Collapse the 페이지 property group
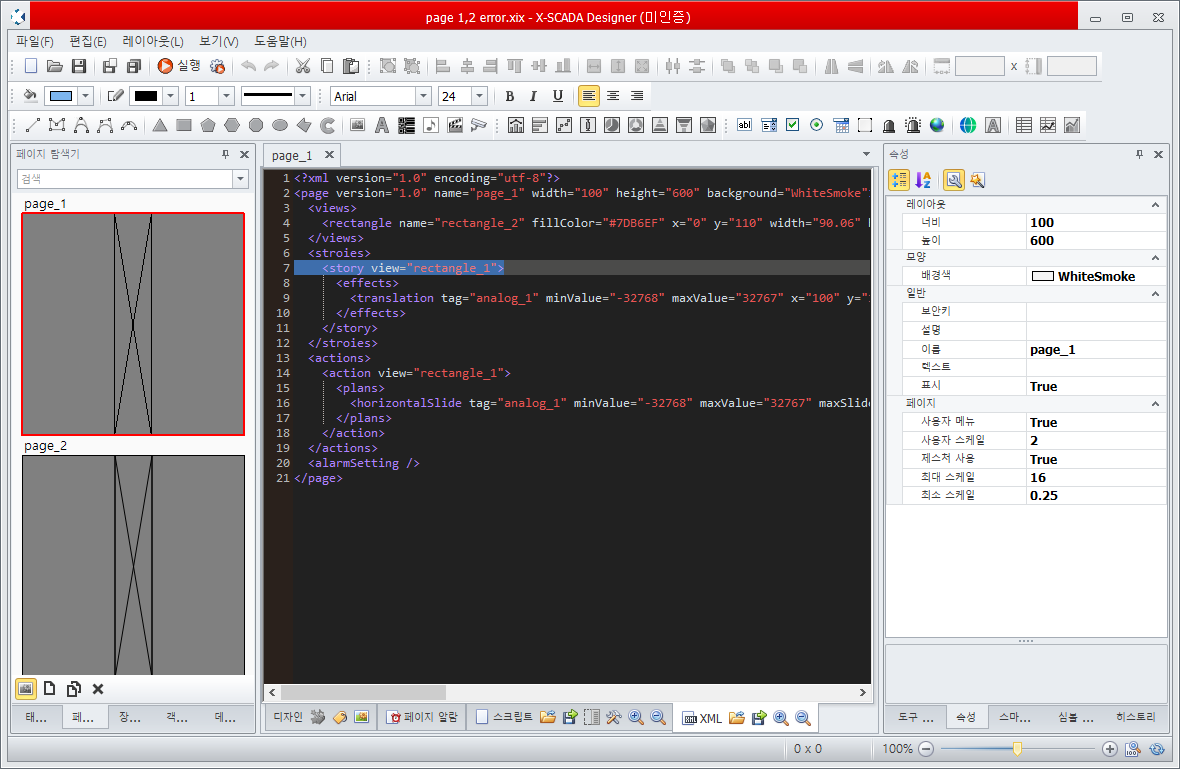This screenshot has width=1180, height=769. [1155, 404]
